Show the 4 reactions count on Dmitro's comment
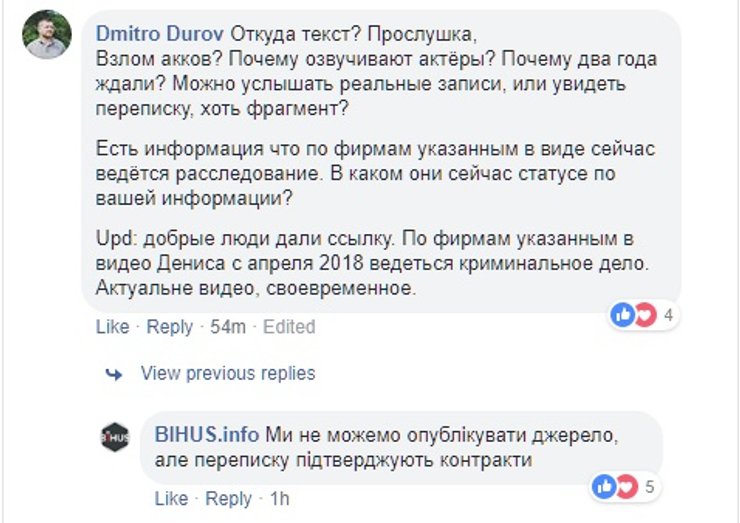Viewport: 740px width, 523px height. point(668,316)
